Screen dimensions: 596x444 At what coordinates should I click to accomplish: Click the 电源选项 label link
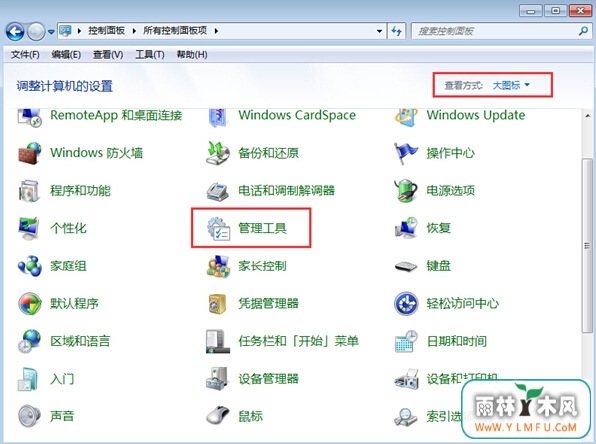(x=450, y=191)
